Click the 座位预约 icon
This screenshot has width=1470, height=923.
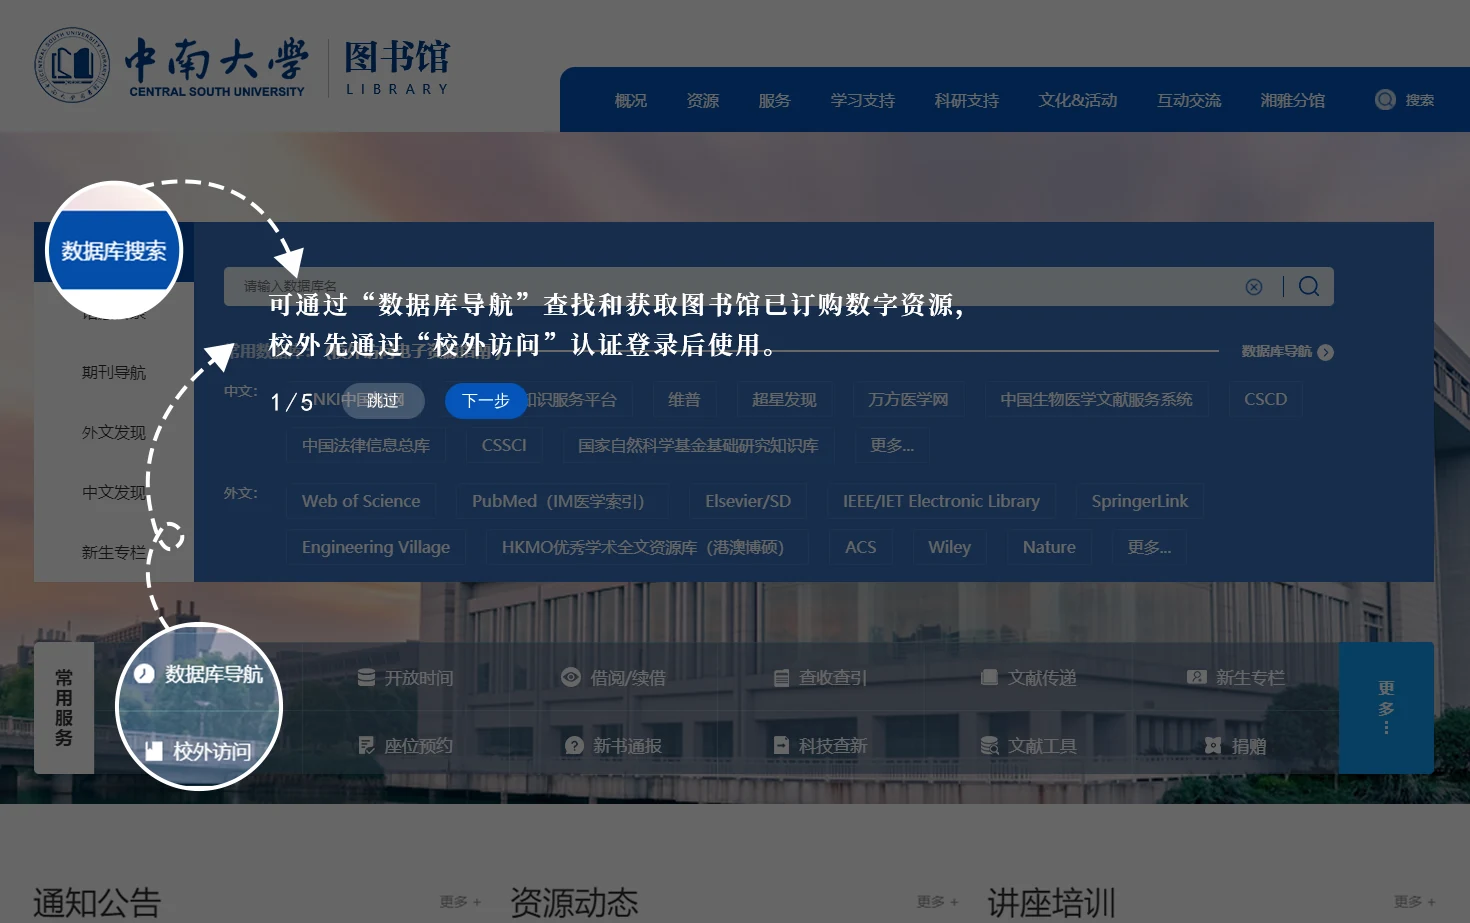[366, 746]
